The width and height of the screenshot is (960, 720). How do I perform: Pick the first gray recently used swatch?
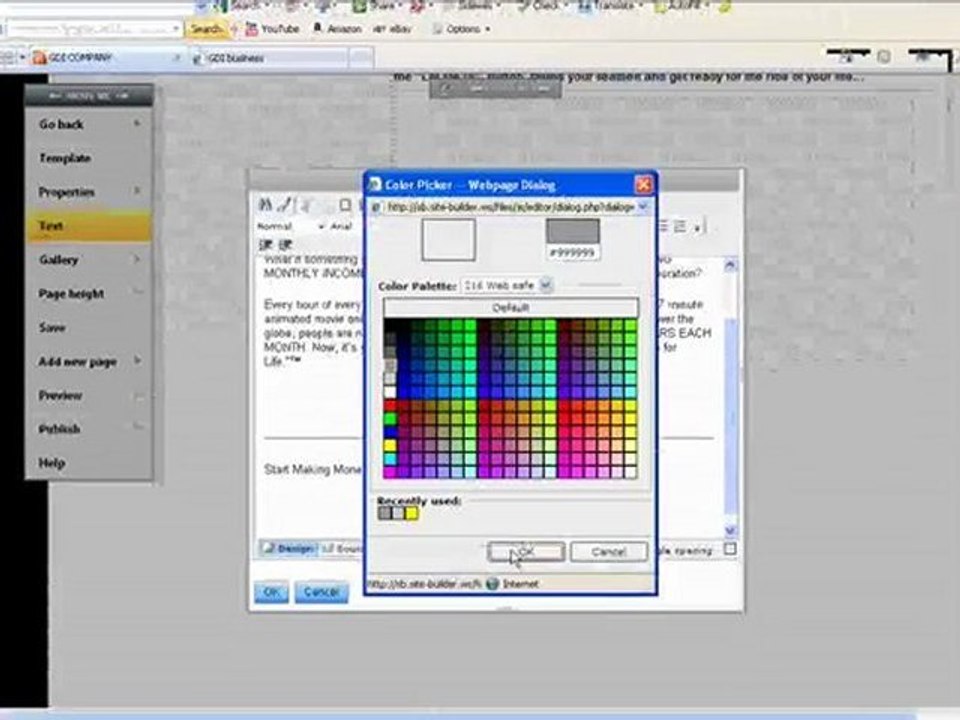click(x=384, y=513)
